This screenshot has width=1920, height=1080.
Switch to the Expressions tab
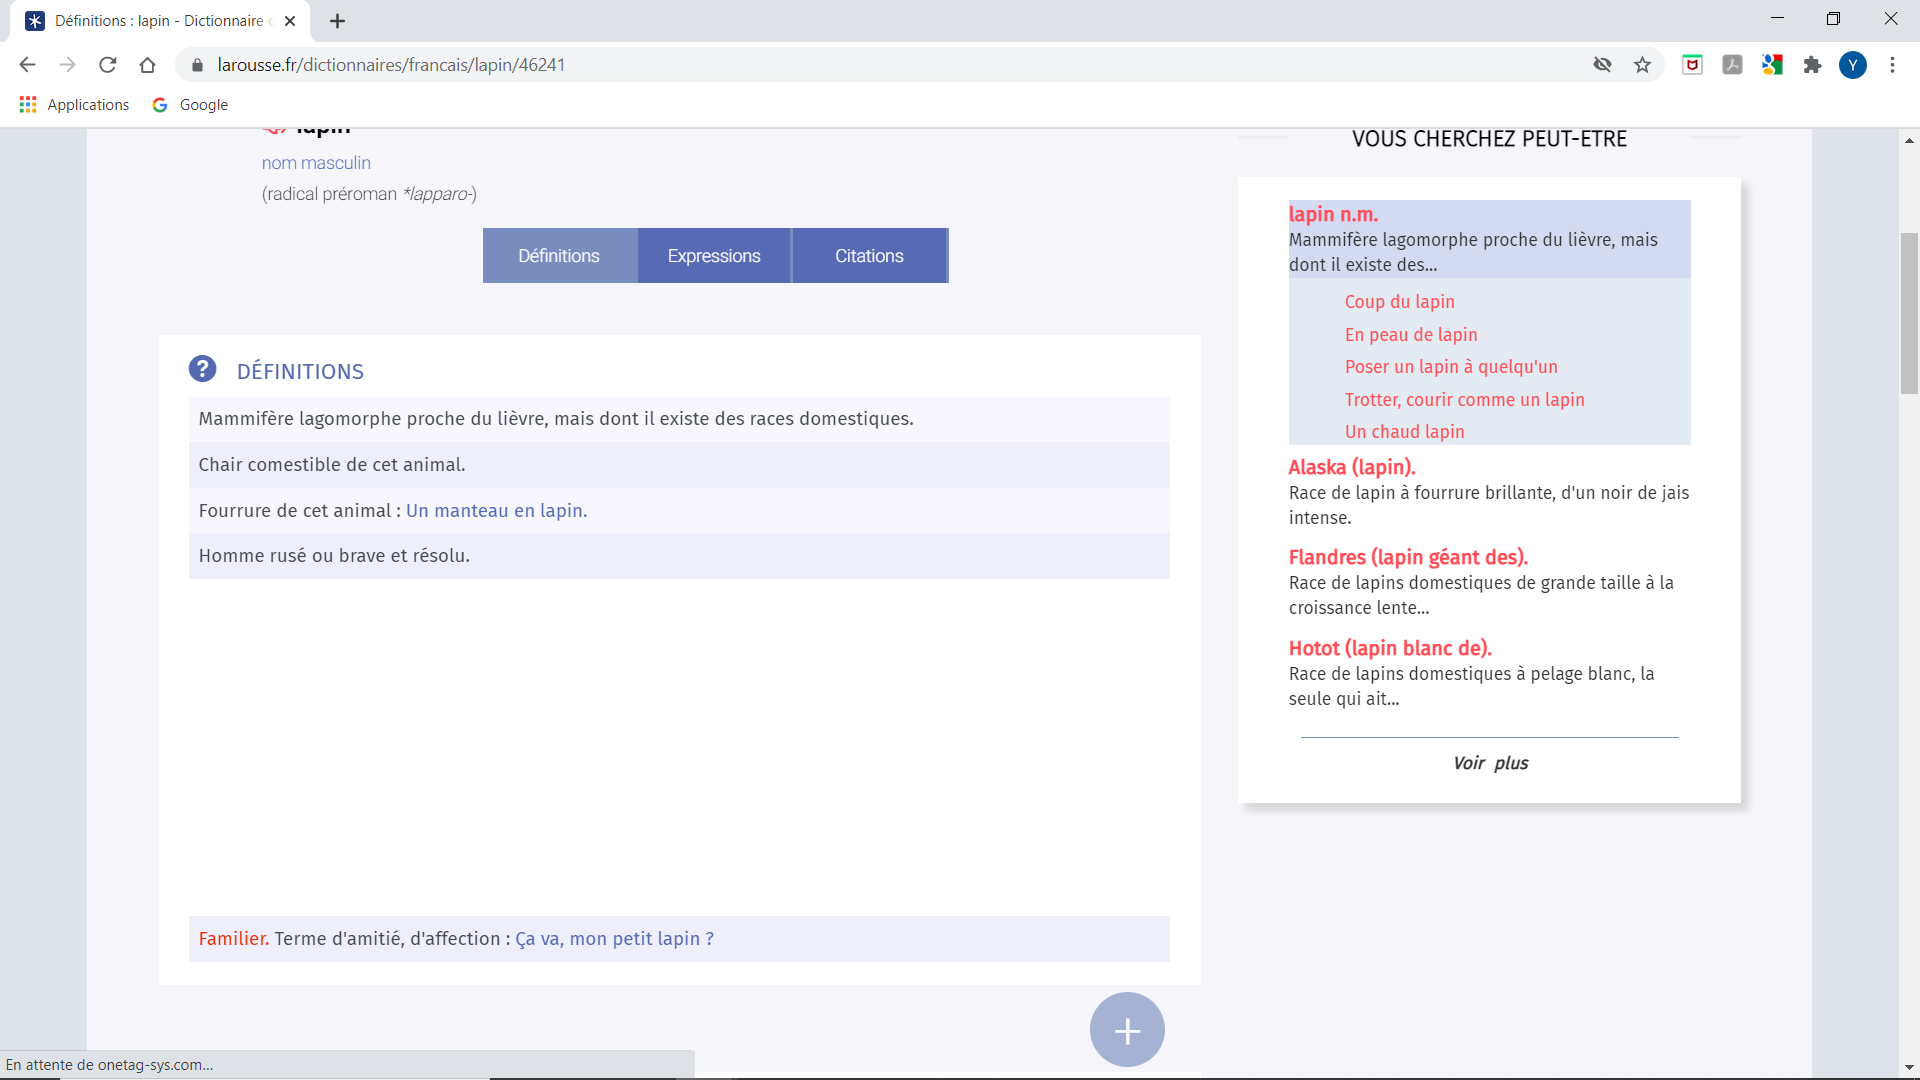714,256
